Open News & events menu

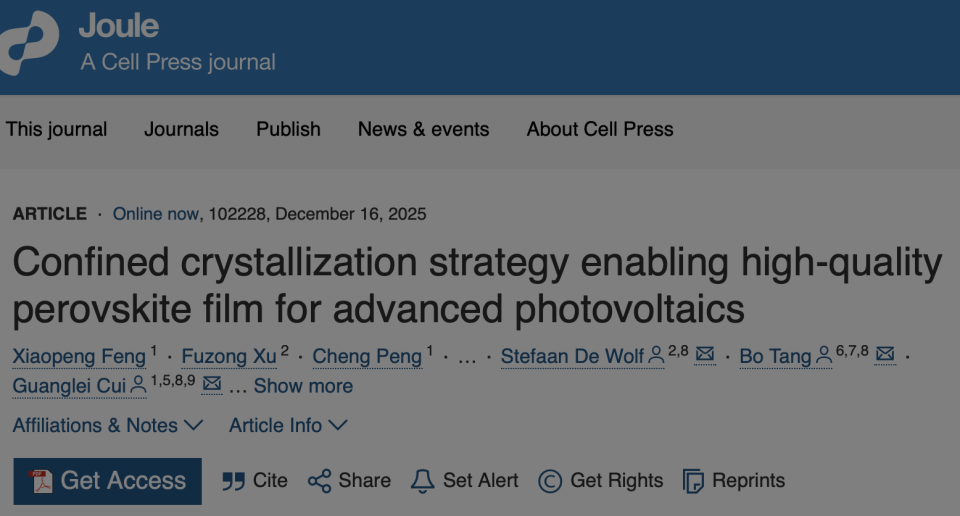pos(423,129)
